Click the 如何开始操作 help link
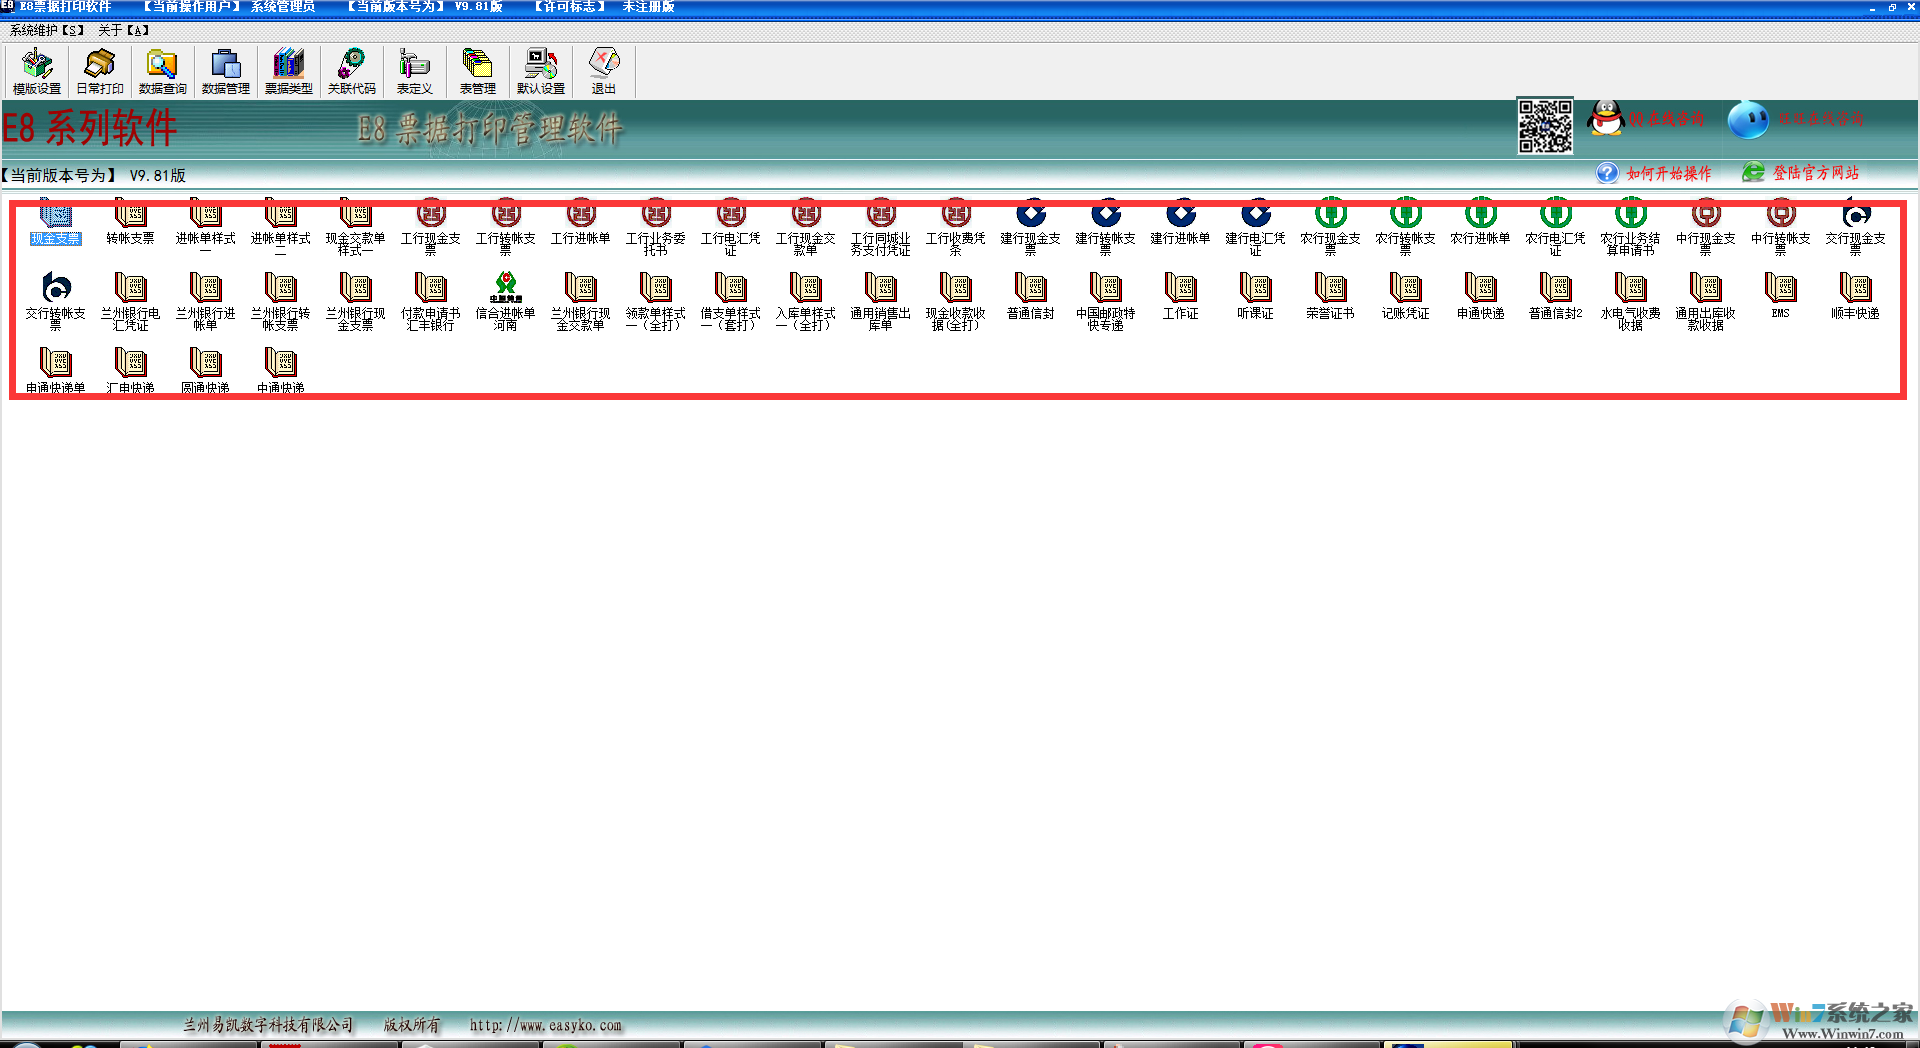 tap(1654, 173)
